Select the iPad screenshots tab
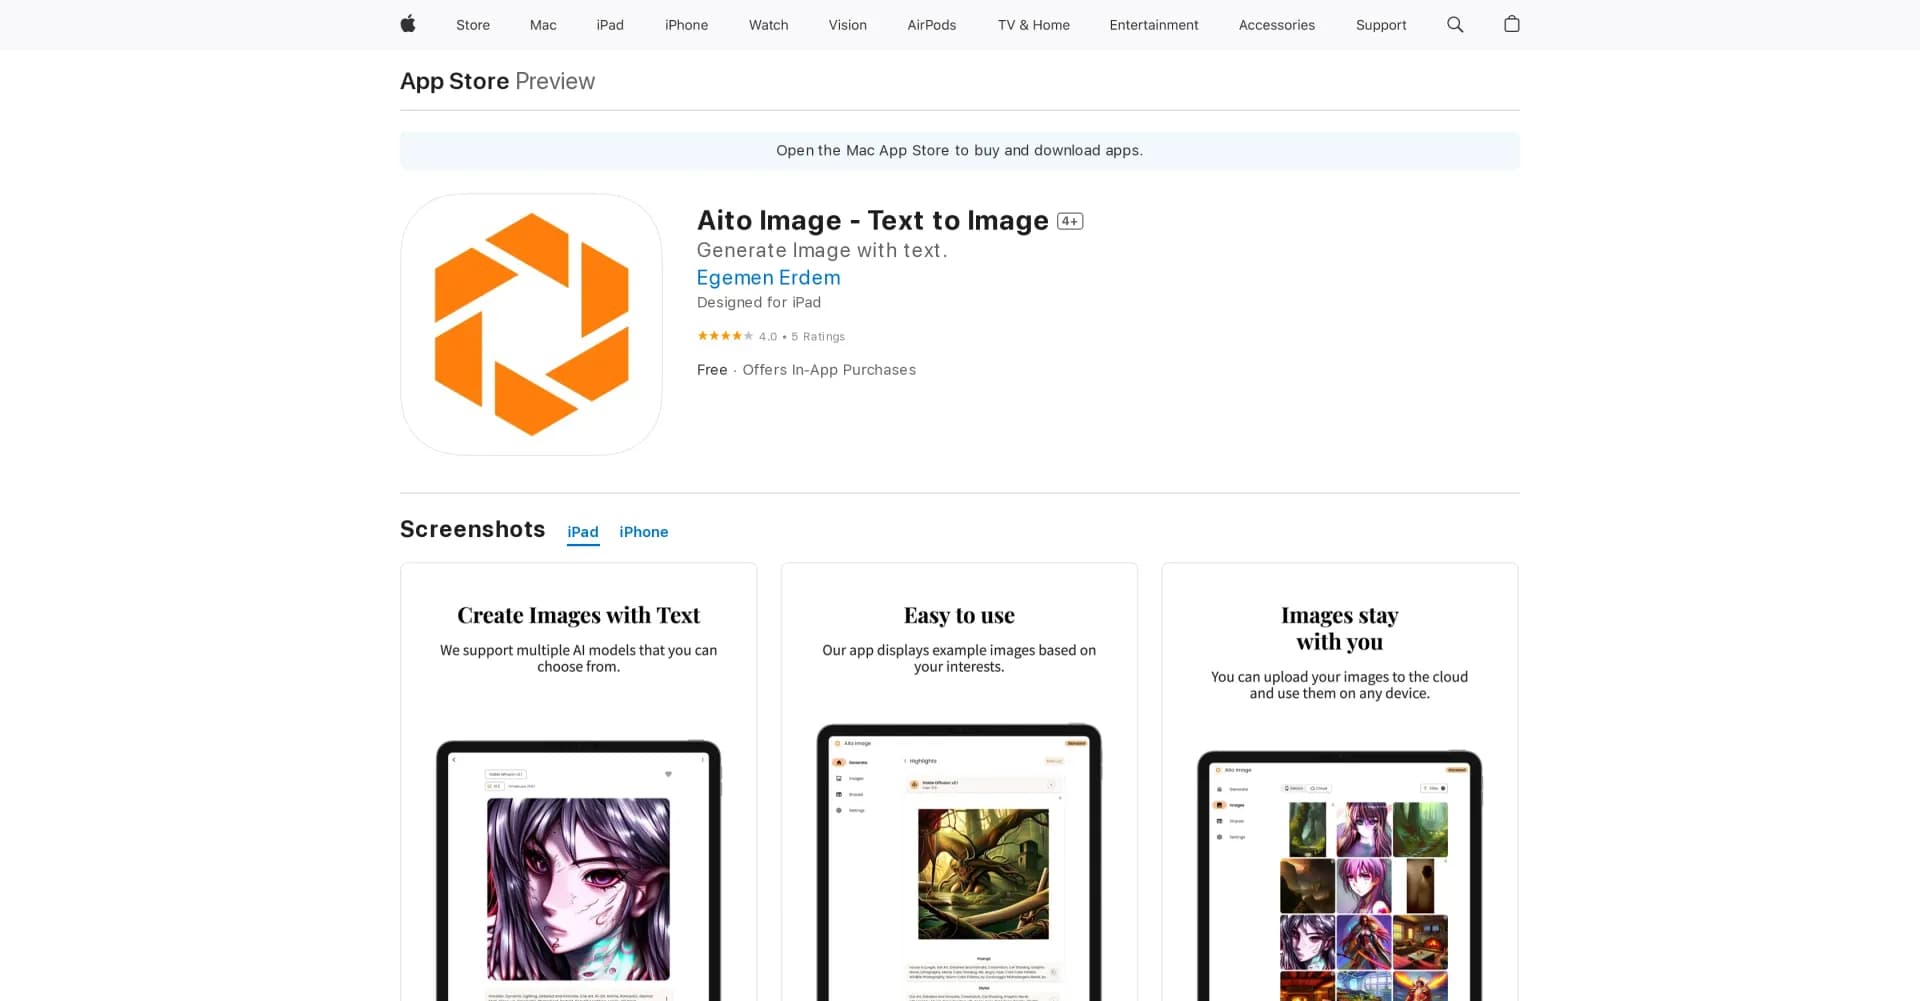 point(583,532)
